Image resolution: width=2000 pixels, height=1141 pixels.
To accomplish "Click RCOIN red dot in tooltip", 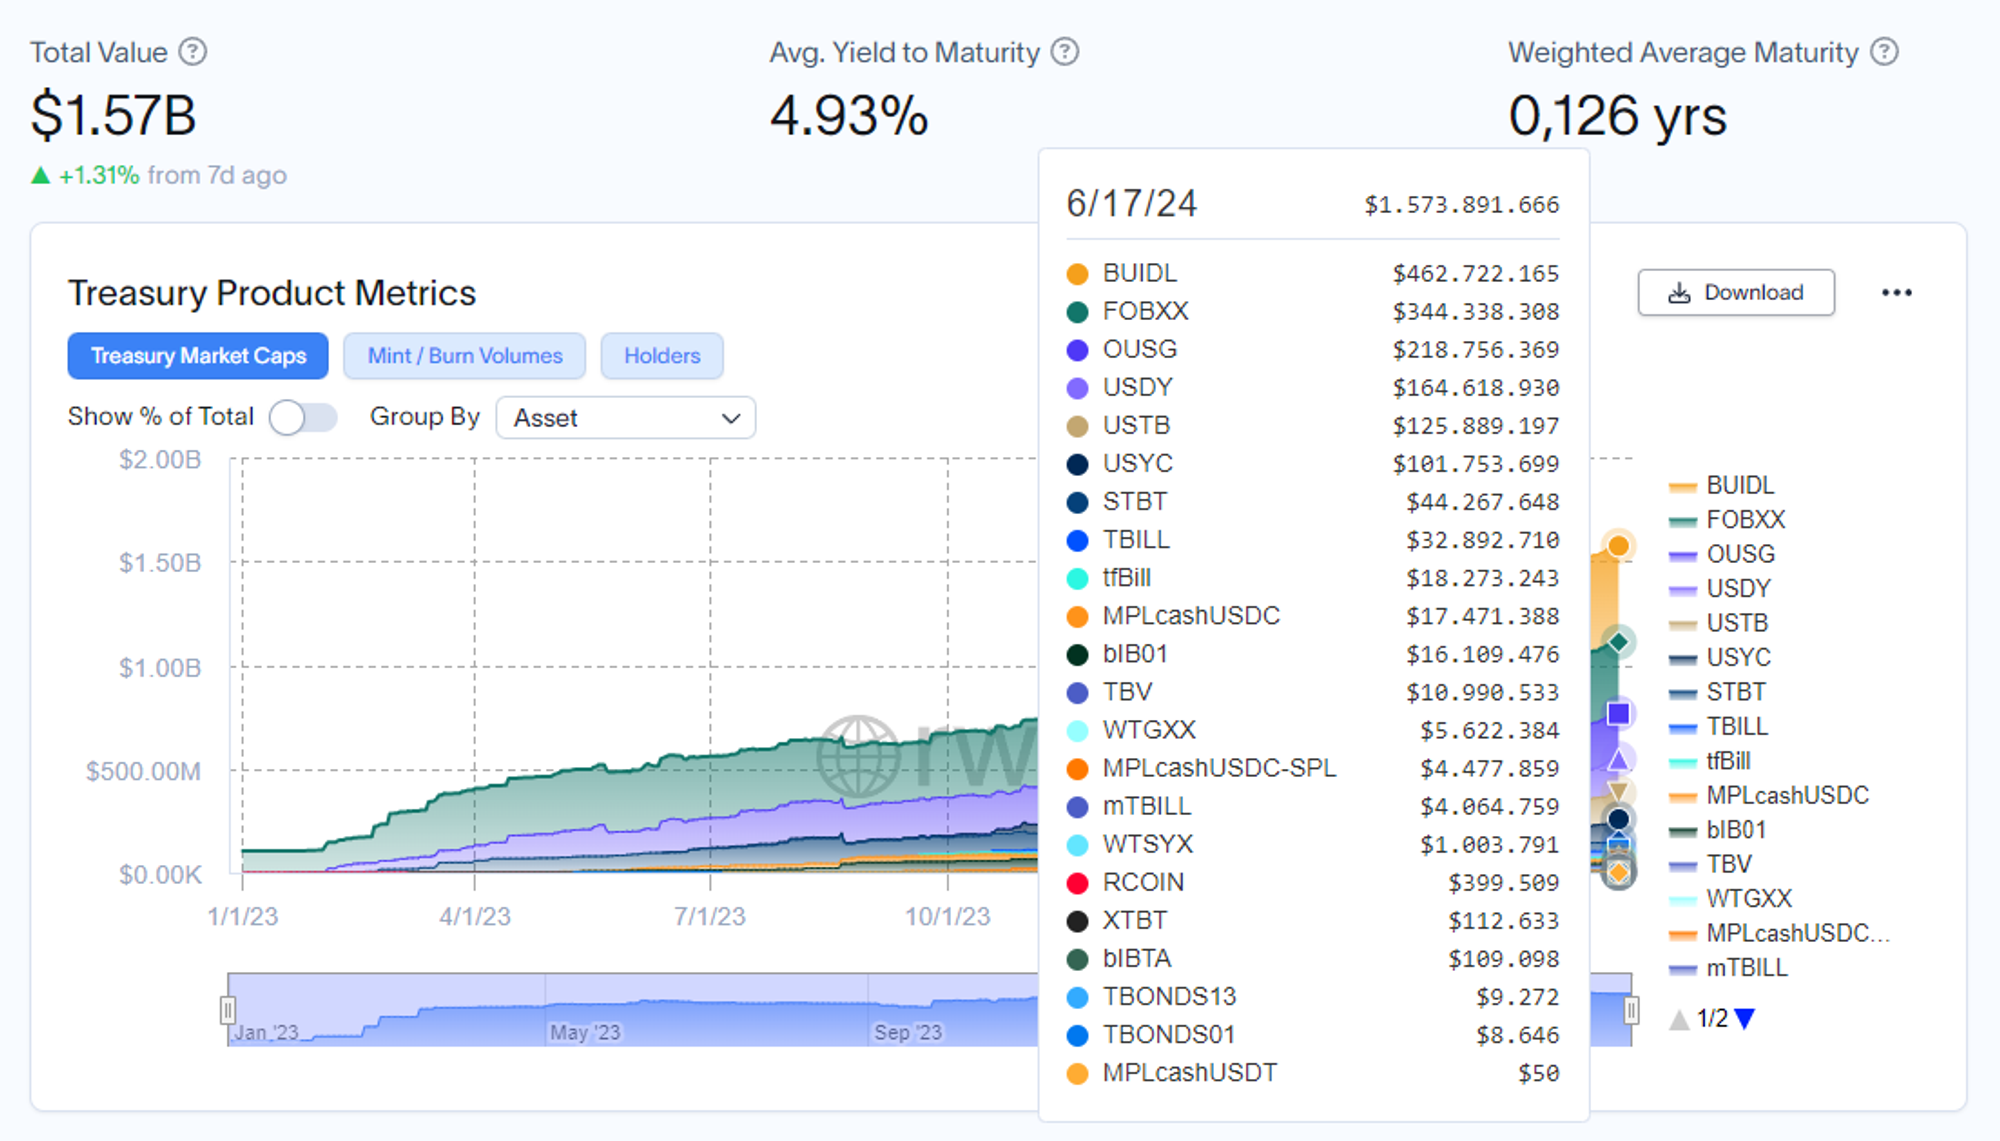I will [1077, 883].
